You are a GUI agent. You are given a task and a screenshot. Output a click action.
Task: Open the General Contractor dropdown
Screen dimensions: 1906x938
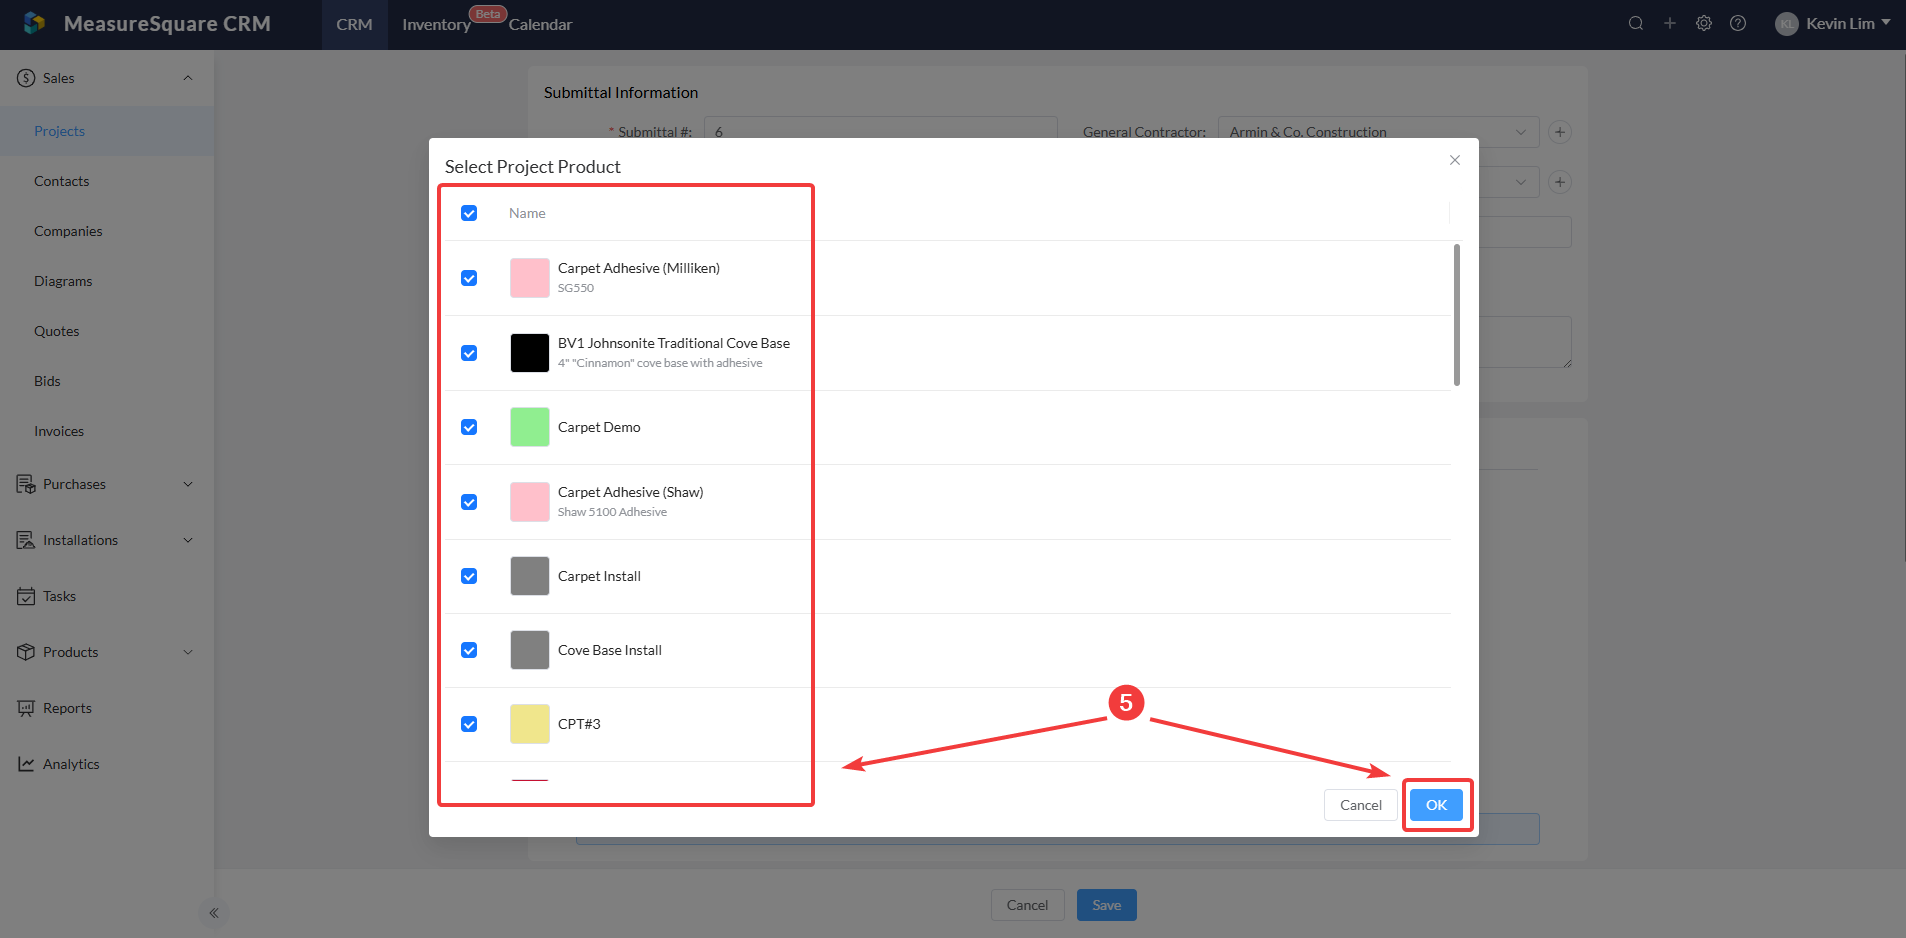coord(1378,132)
